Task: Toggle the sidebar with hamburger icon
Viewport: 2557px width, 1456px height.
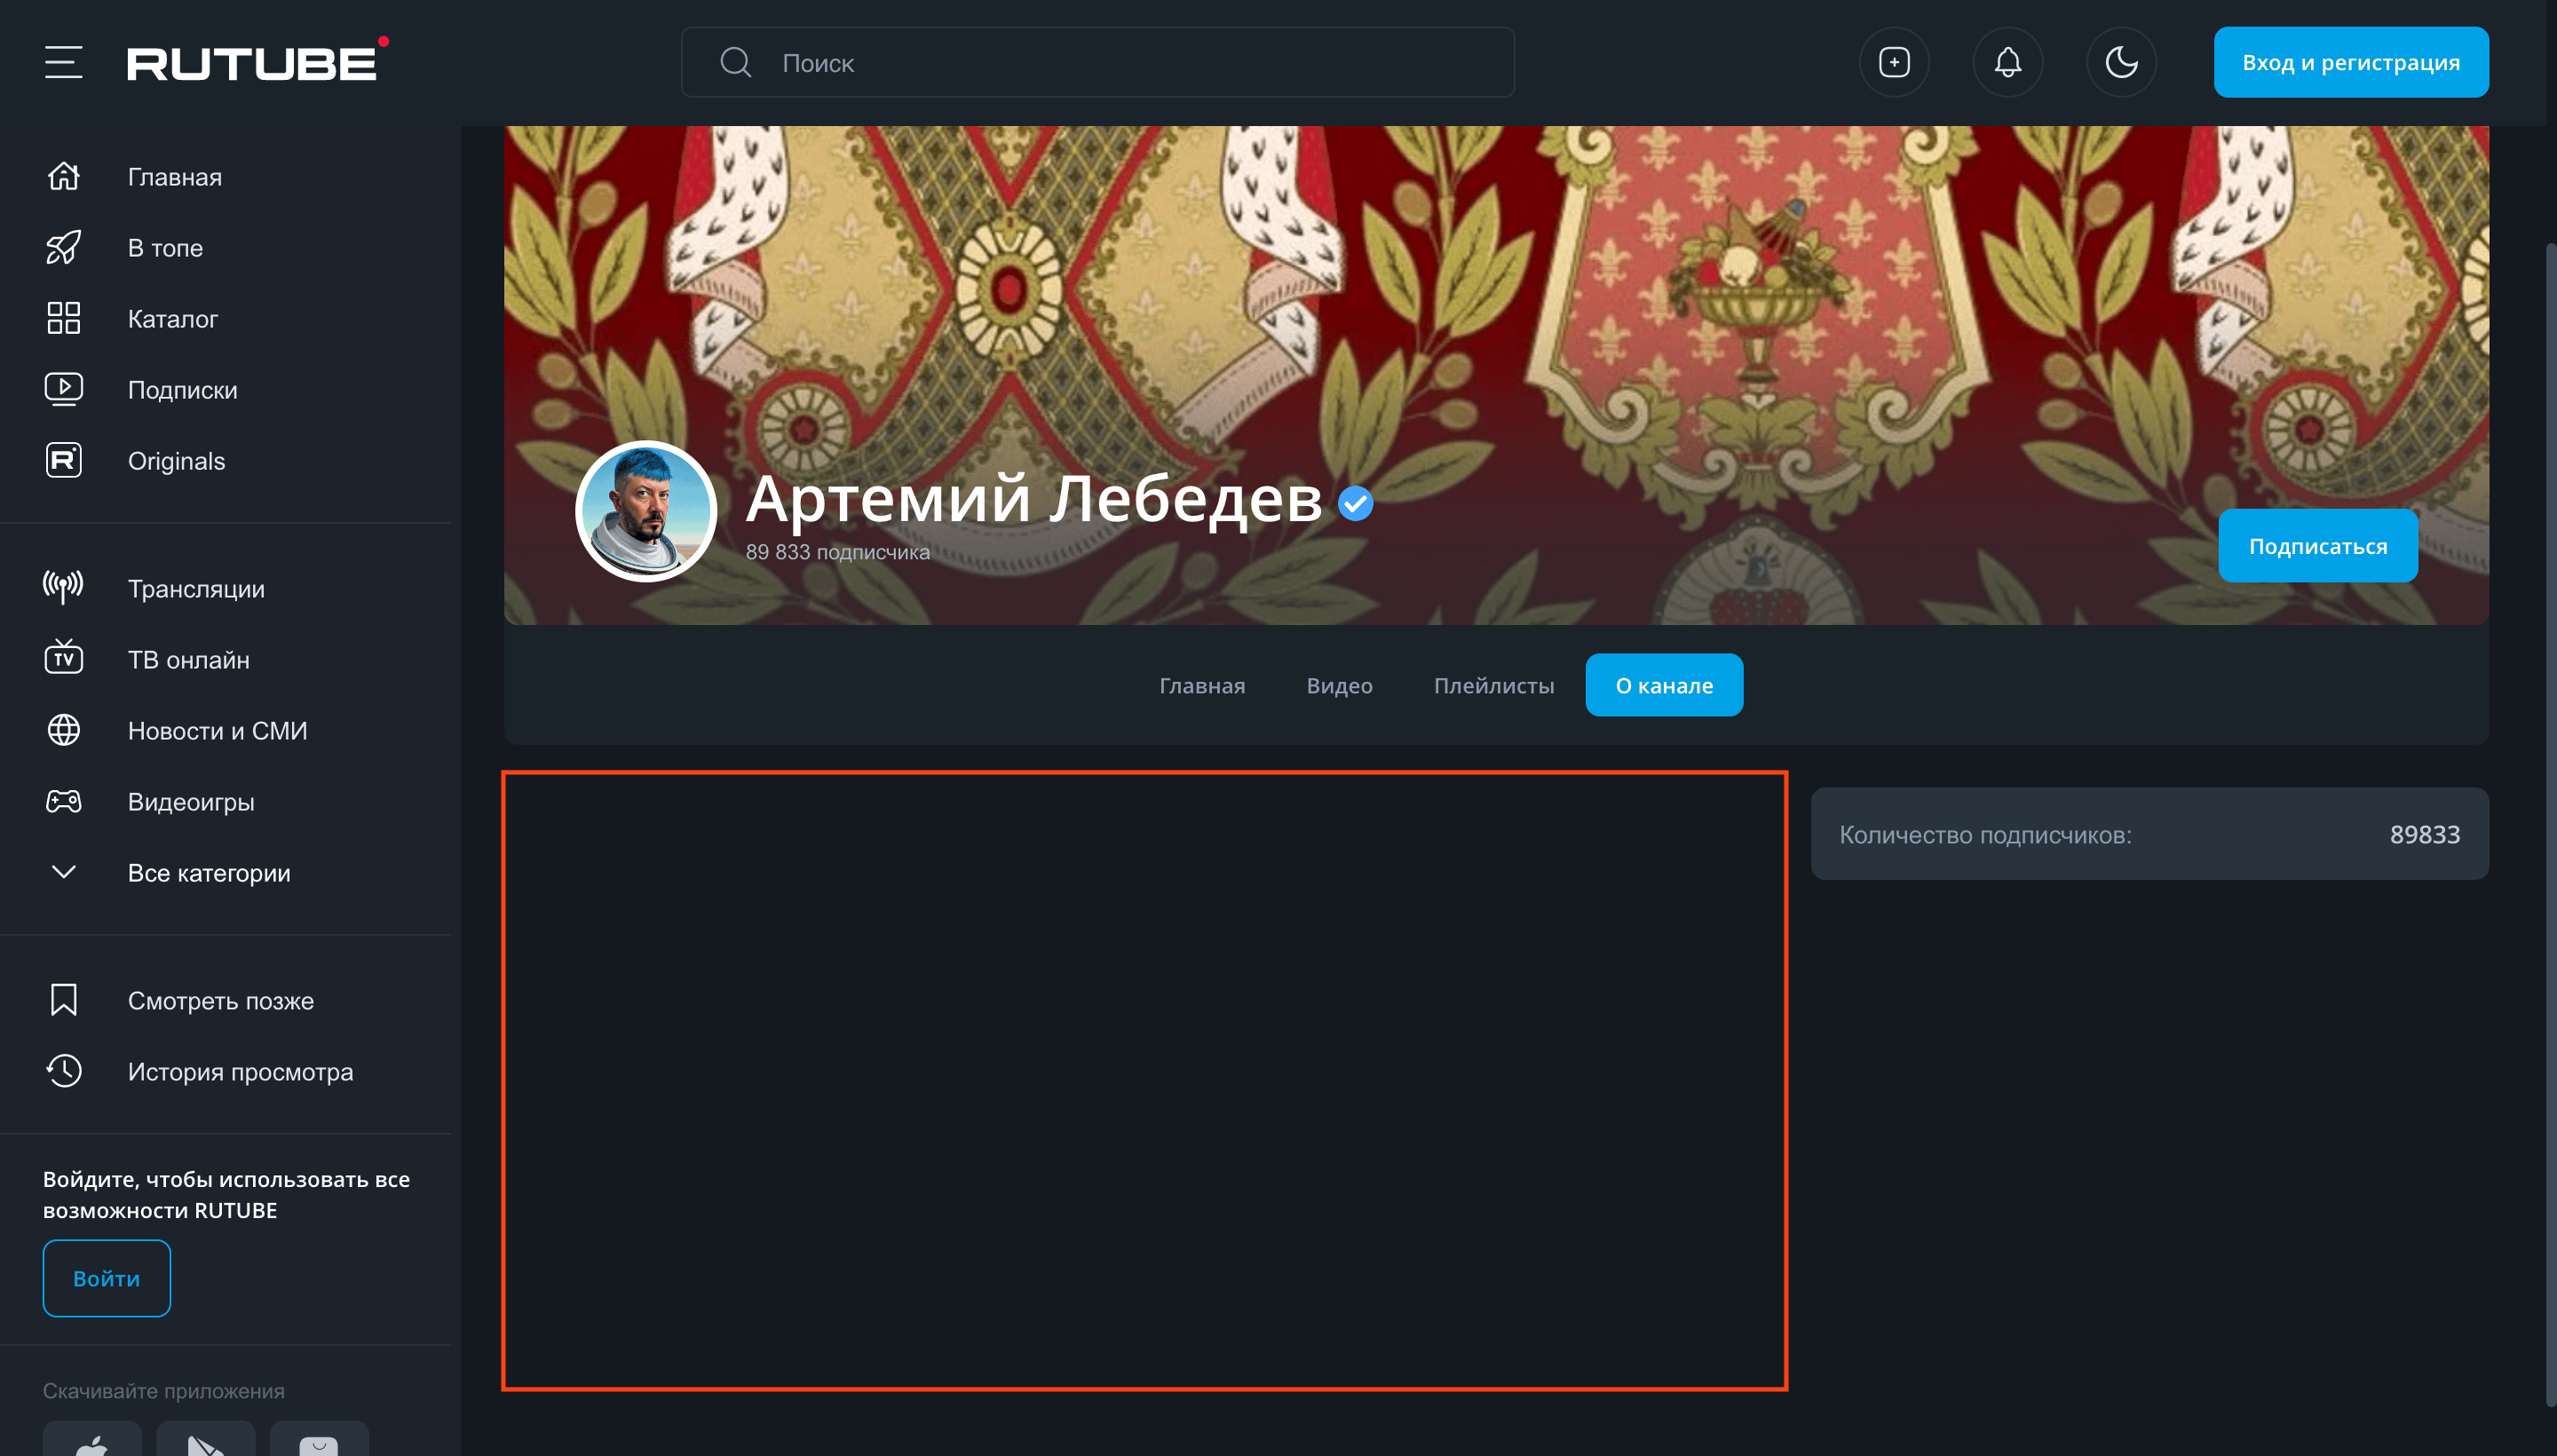Action: click(62, 61)
